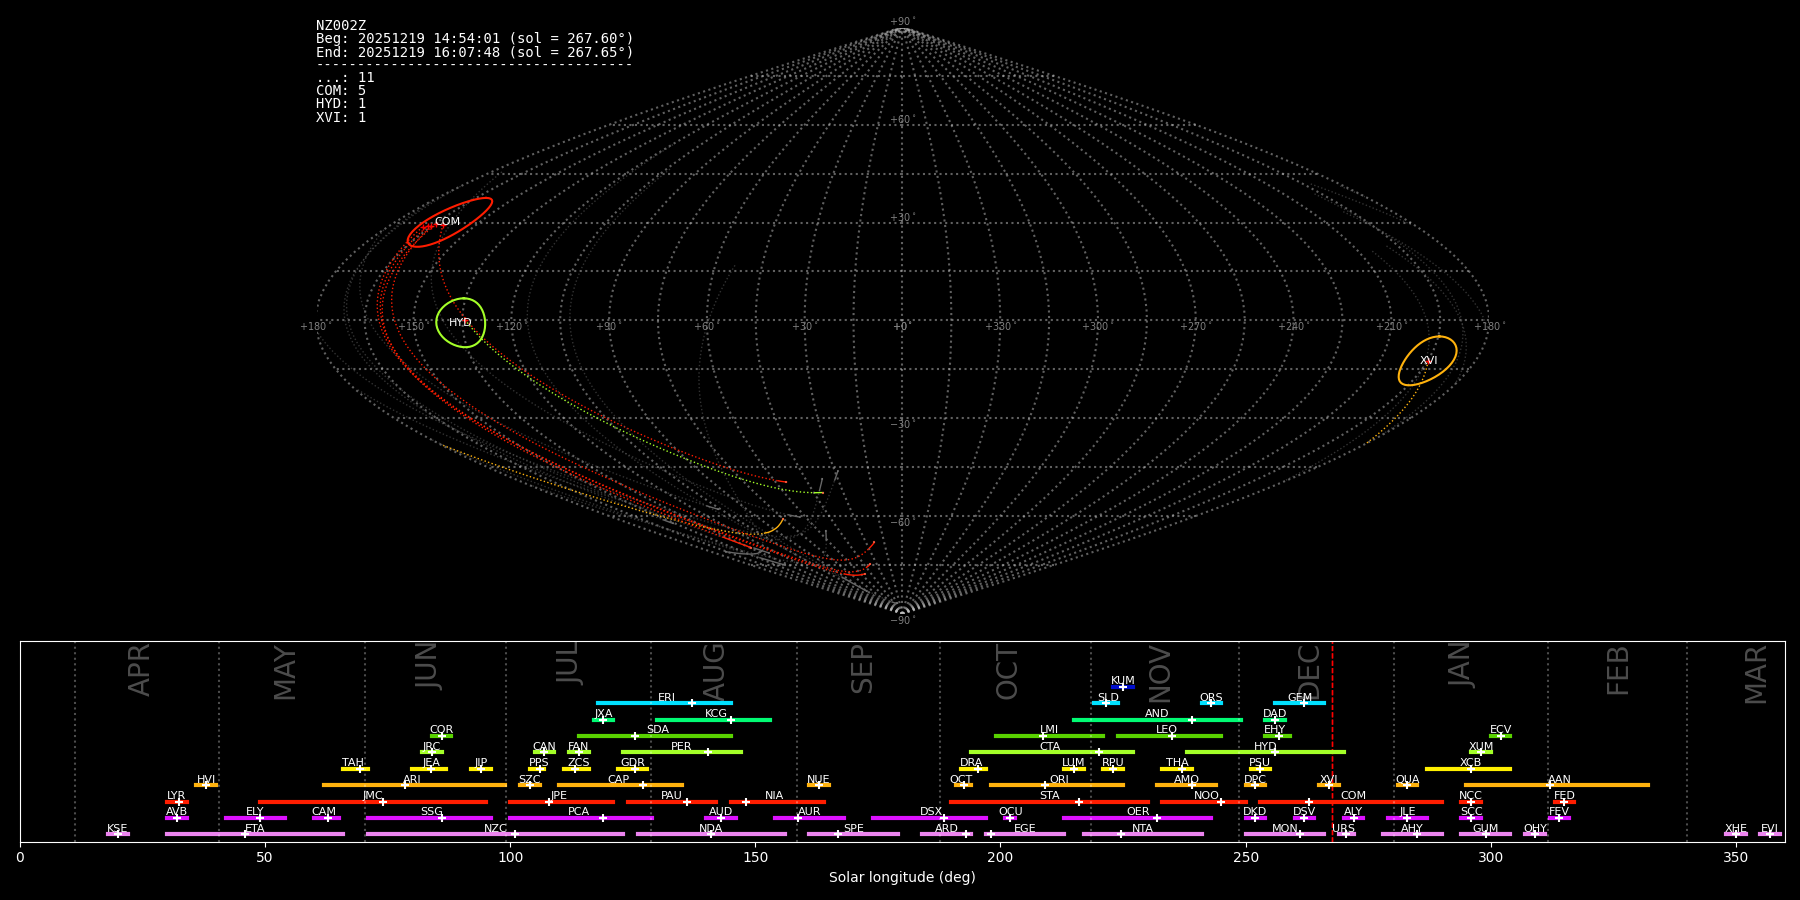Click the COM label in the timeline
The image size is (1800, 900).
(1353, 796)
